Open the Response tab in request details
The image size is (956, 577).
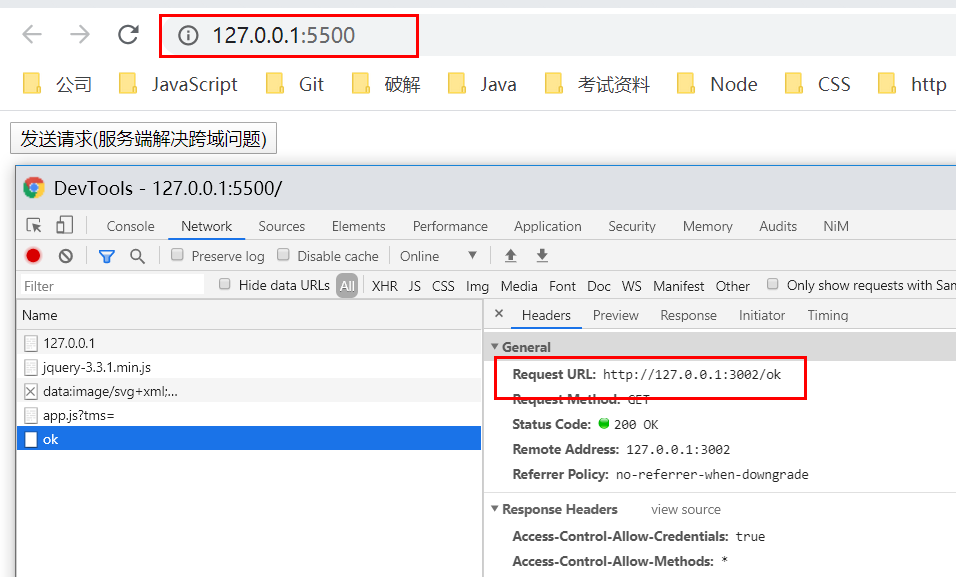pyautogui.click(x=688, y=315)
